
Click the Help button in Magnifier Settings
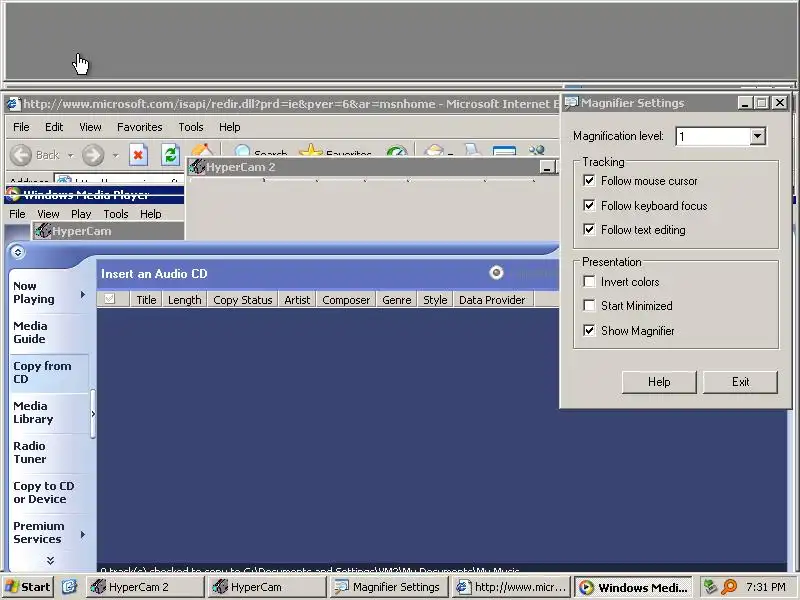[659, 382]
